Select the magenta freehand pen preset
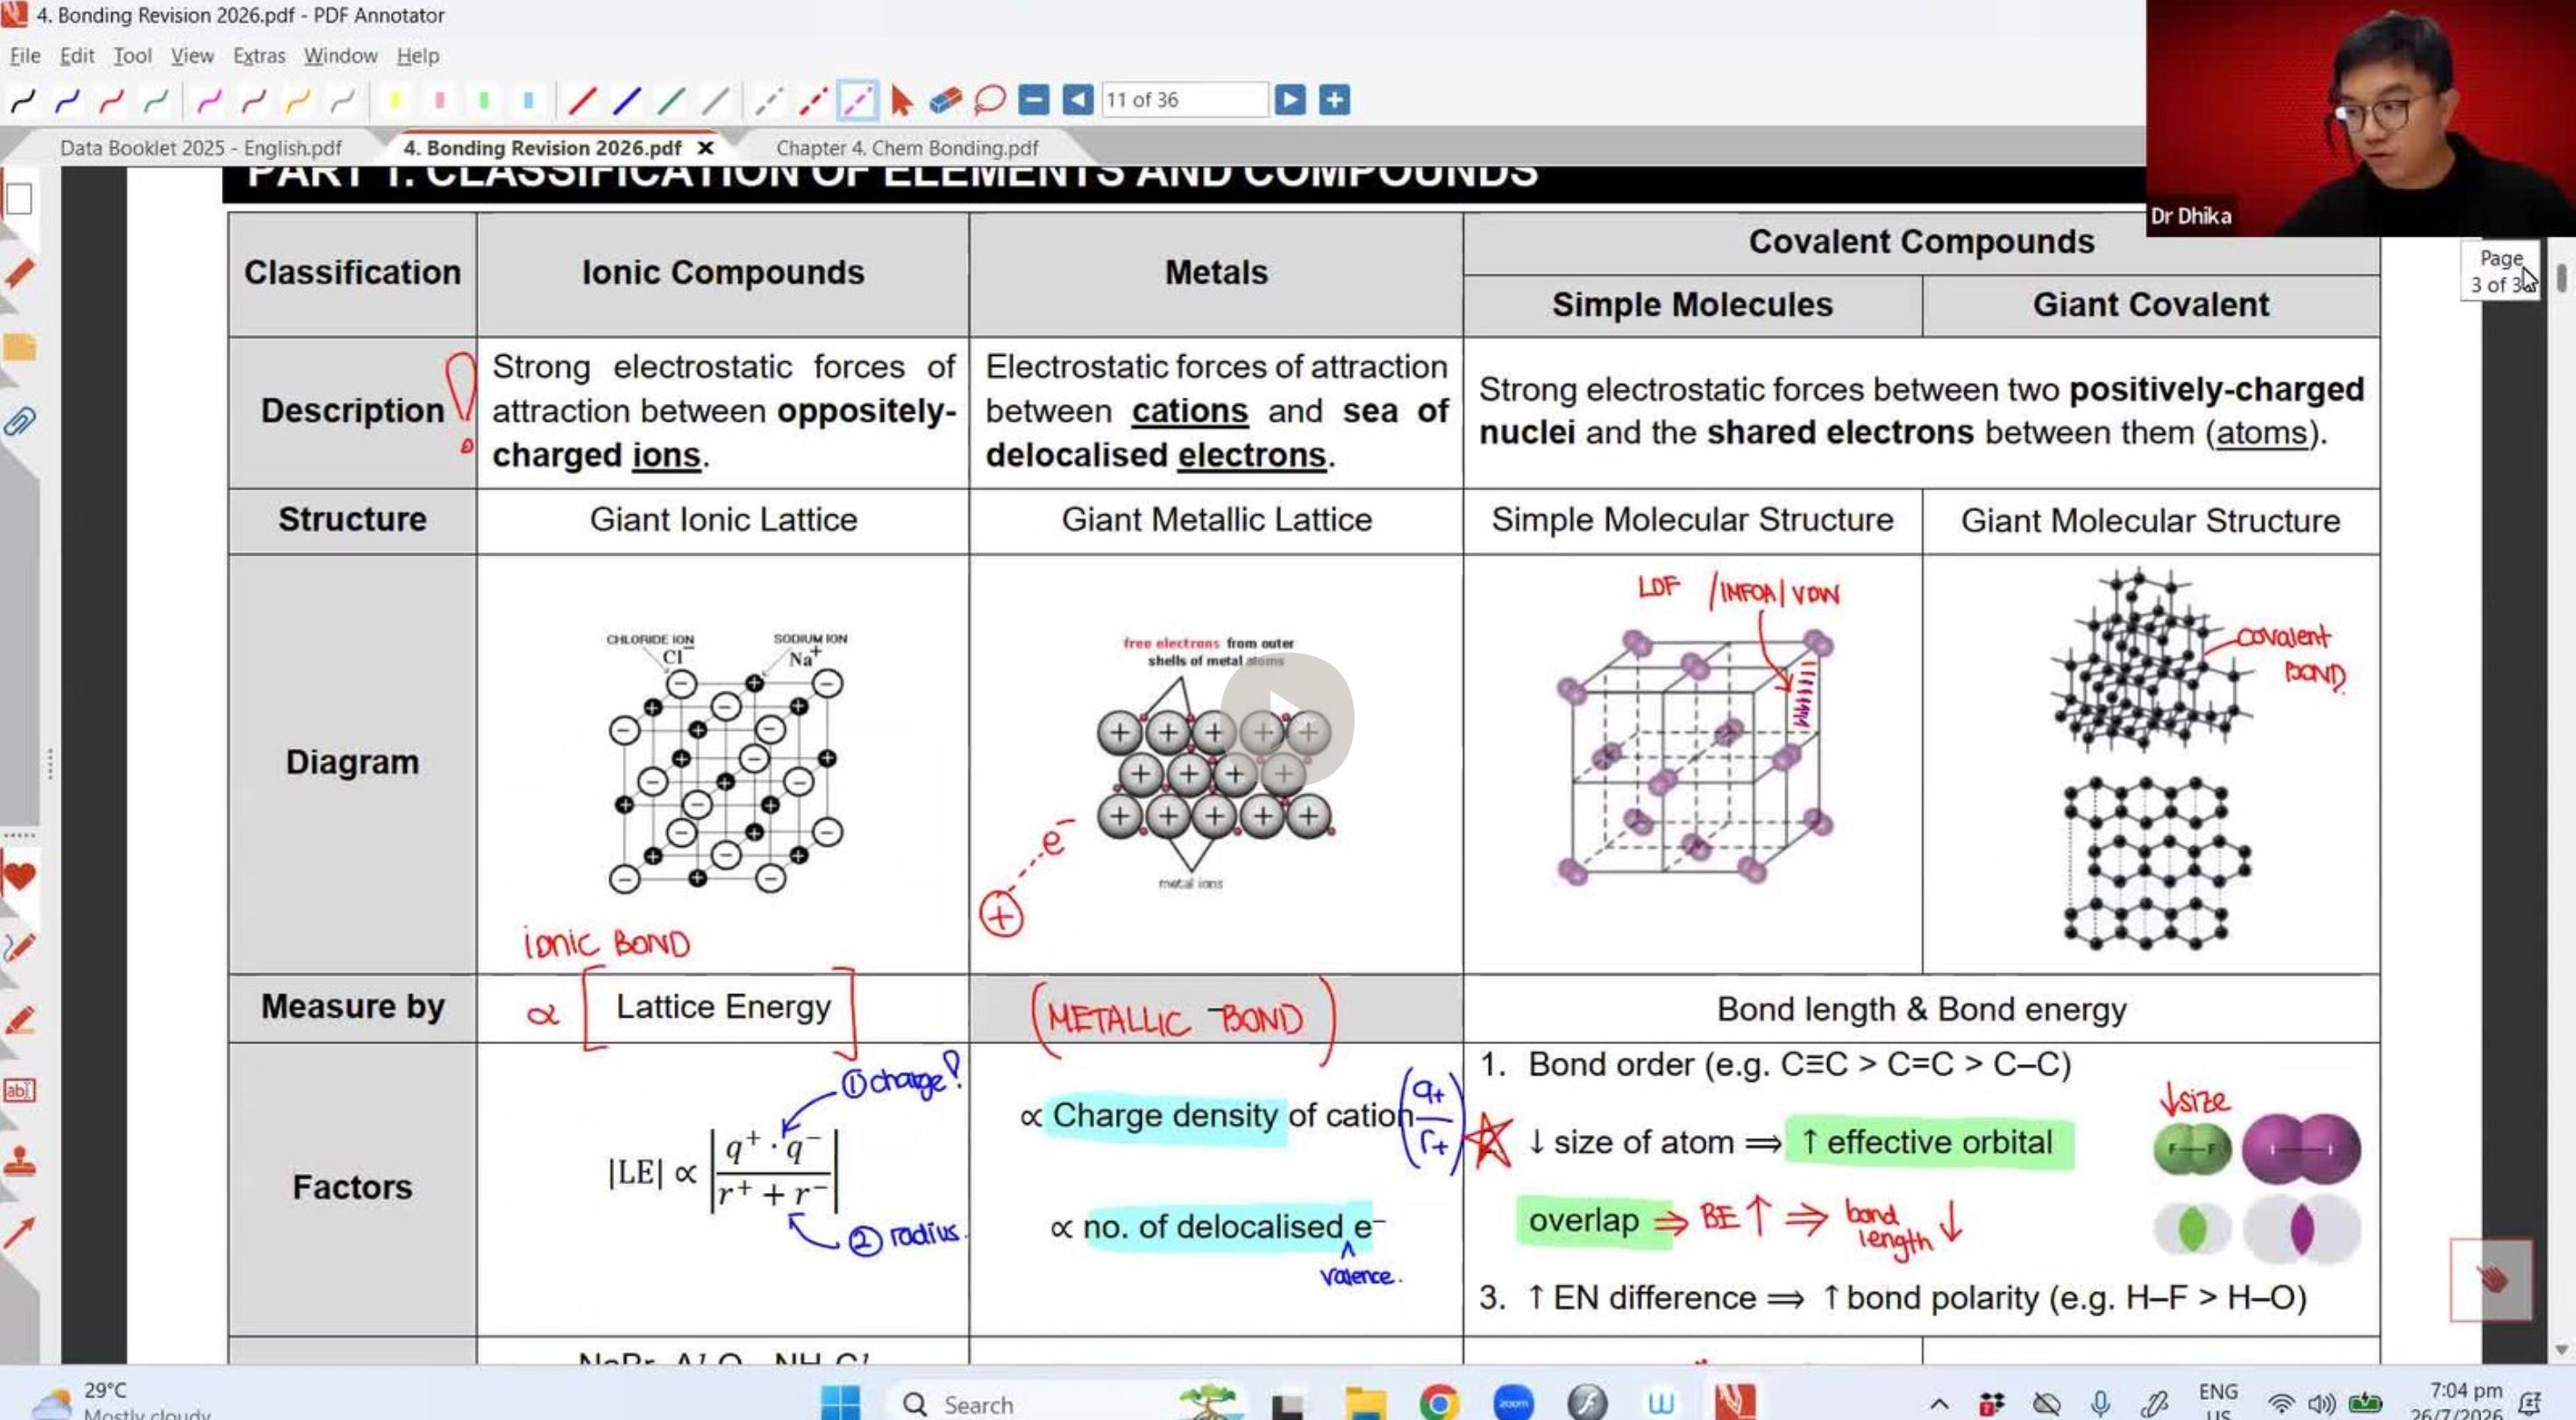 click(x=209, y=100)
